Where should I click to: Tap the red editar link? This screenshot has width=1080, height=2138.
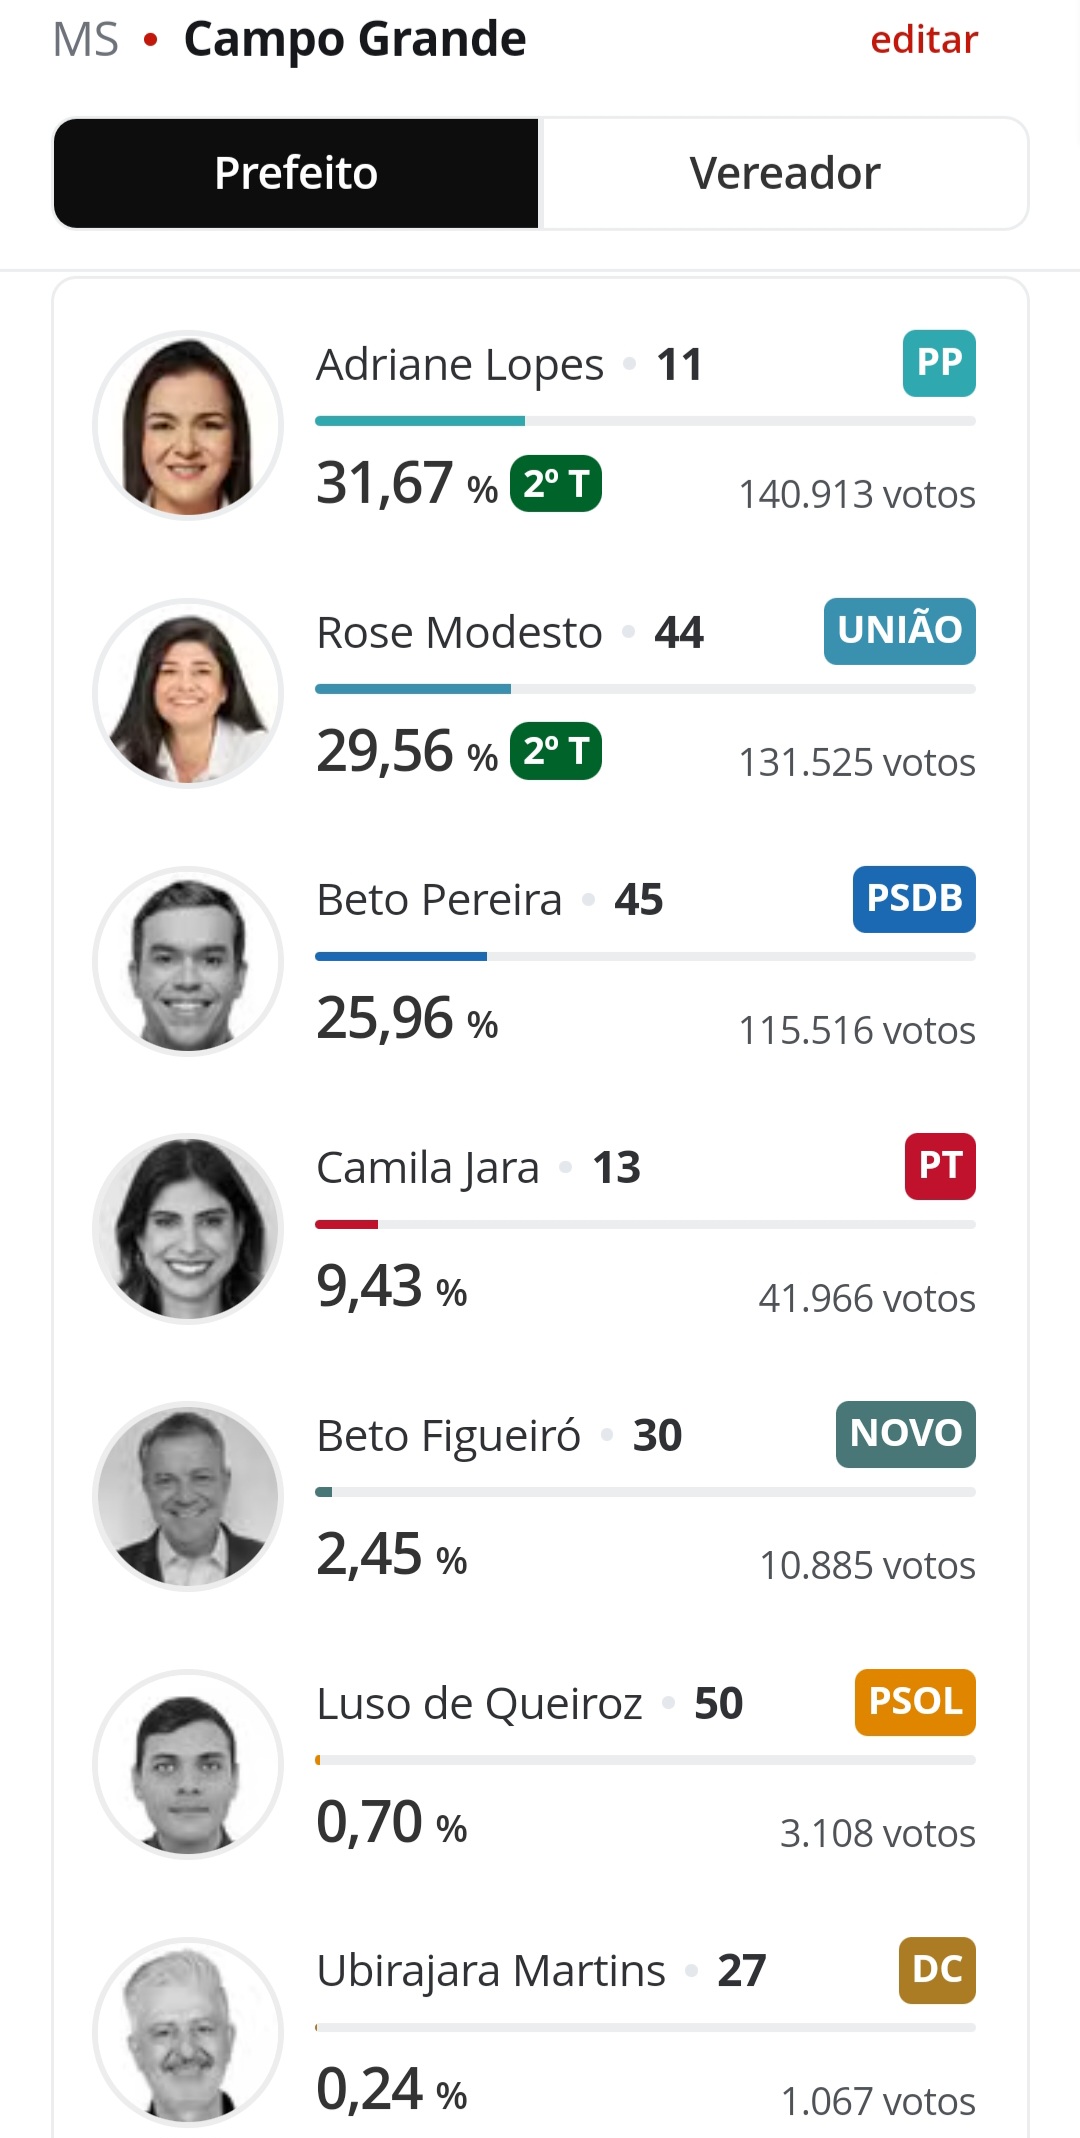pos(924,40)
